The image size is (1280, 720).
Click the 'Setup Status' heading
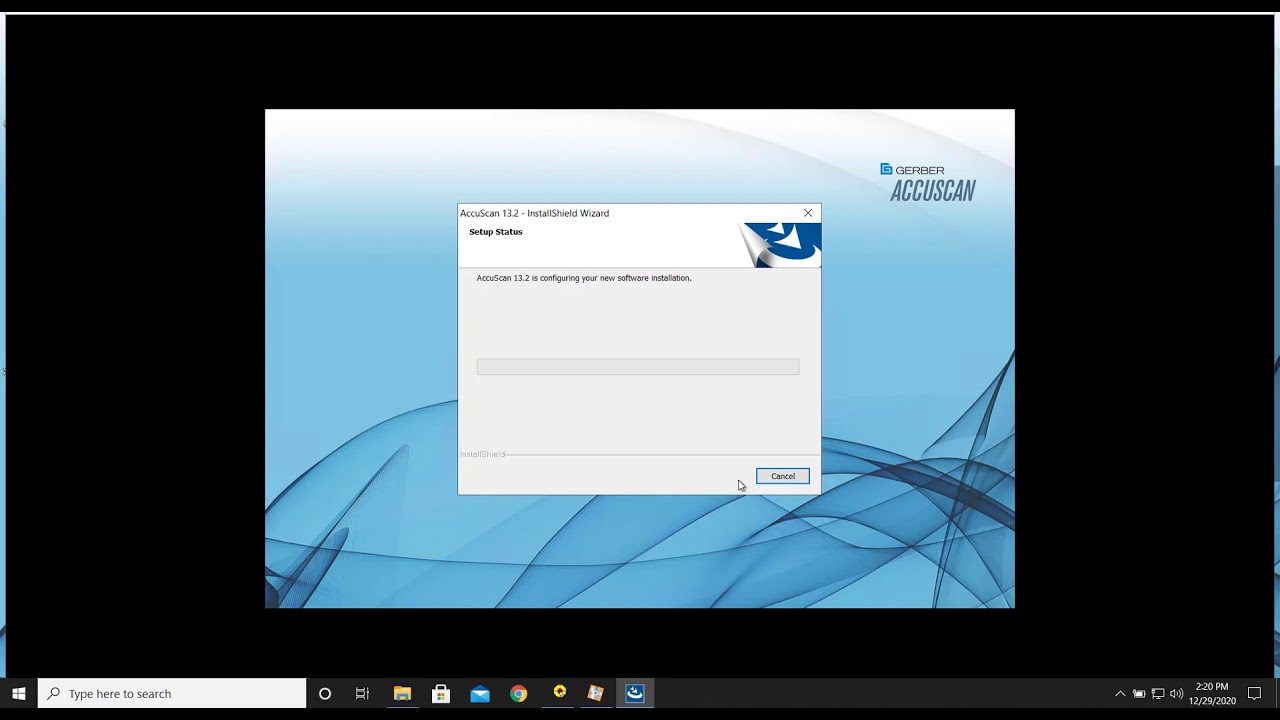[x=496, y=232]
